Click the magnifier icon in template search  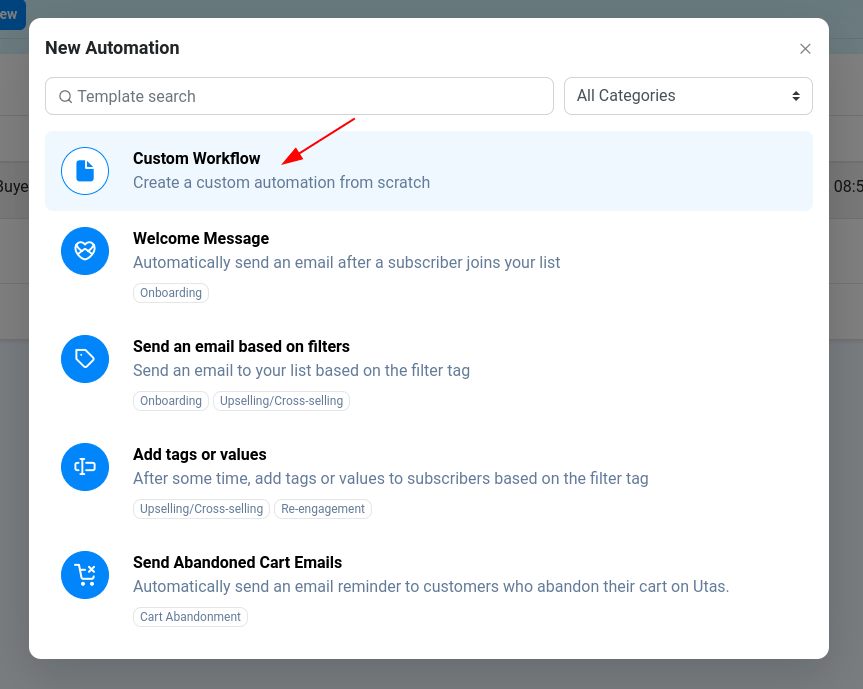[x=65, y=96]
